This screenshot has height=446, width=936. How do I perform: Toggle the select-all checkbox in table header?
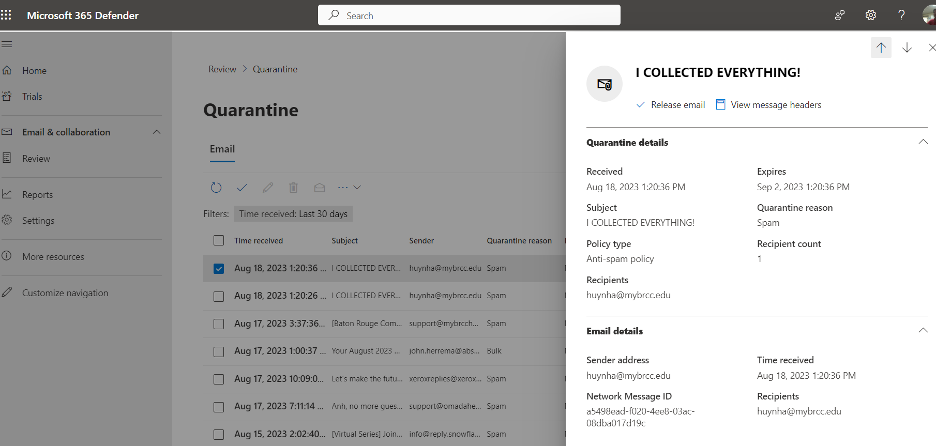click(x=218, y=240)
